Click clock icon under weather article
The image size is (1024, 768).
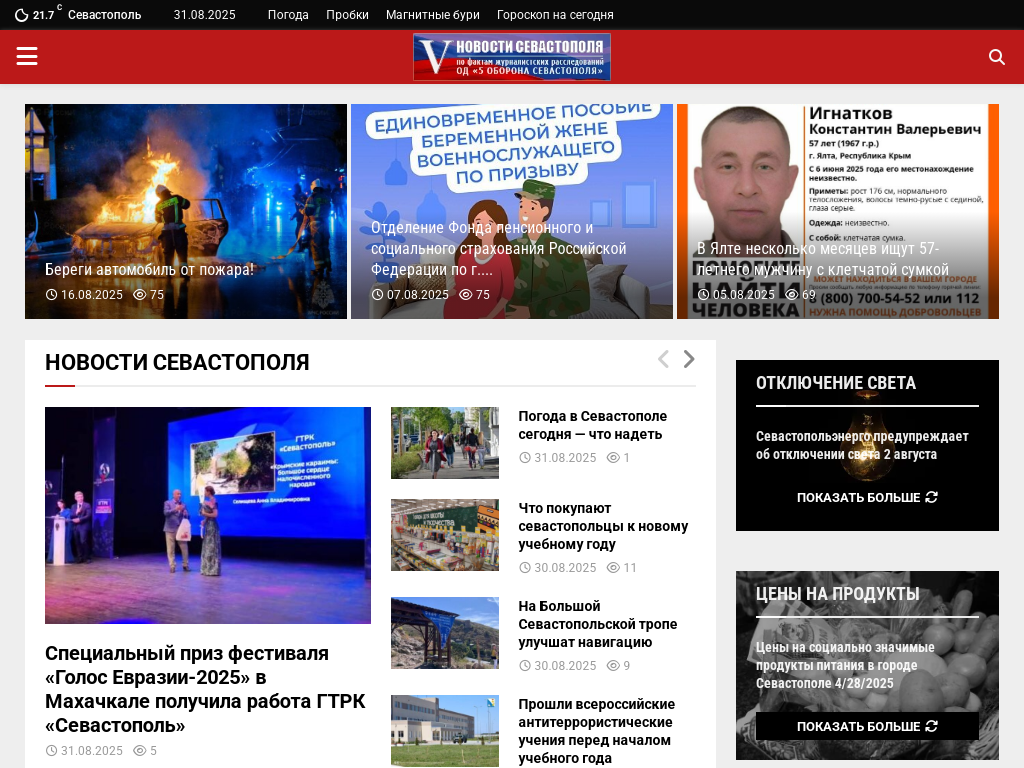tap(524, 458)
